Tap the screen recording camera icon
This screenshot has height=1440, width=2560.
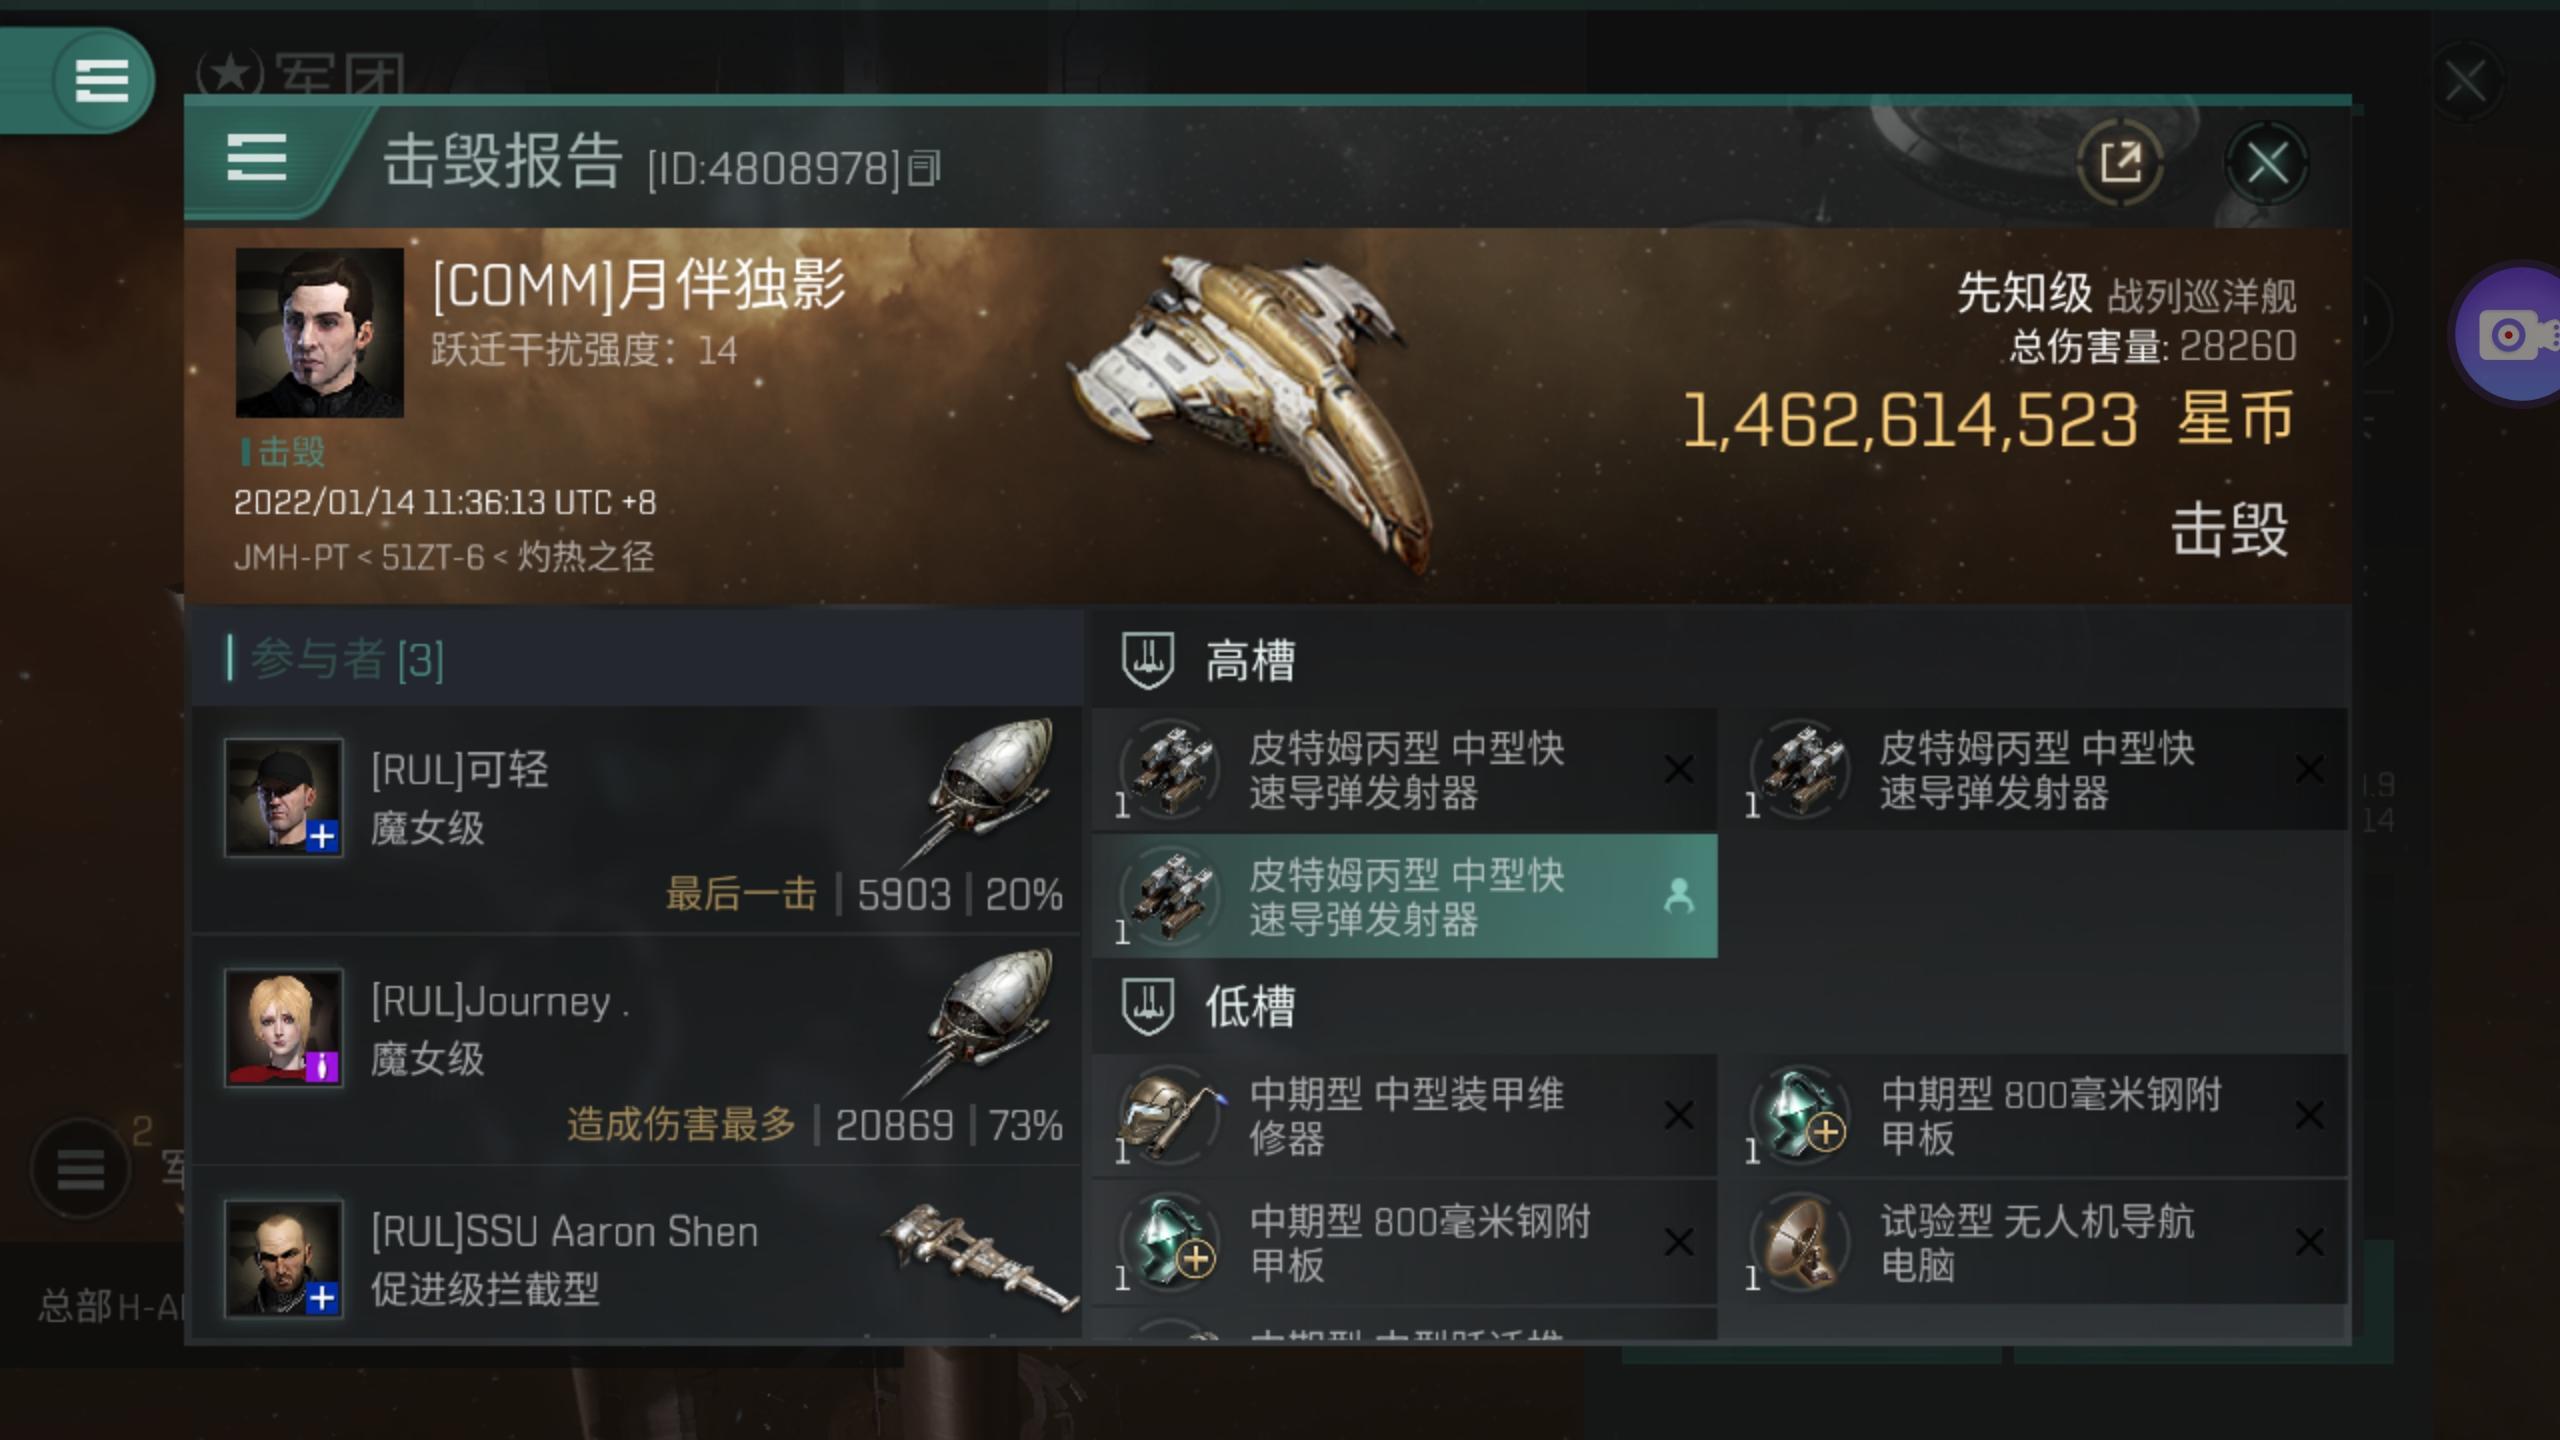tap(2512, 334)
